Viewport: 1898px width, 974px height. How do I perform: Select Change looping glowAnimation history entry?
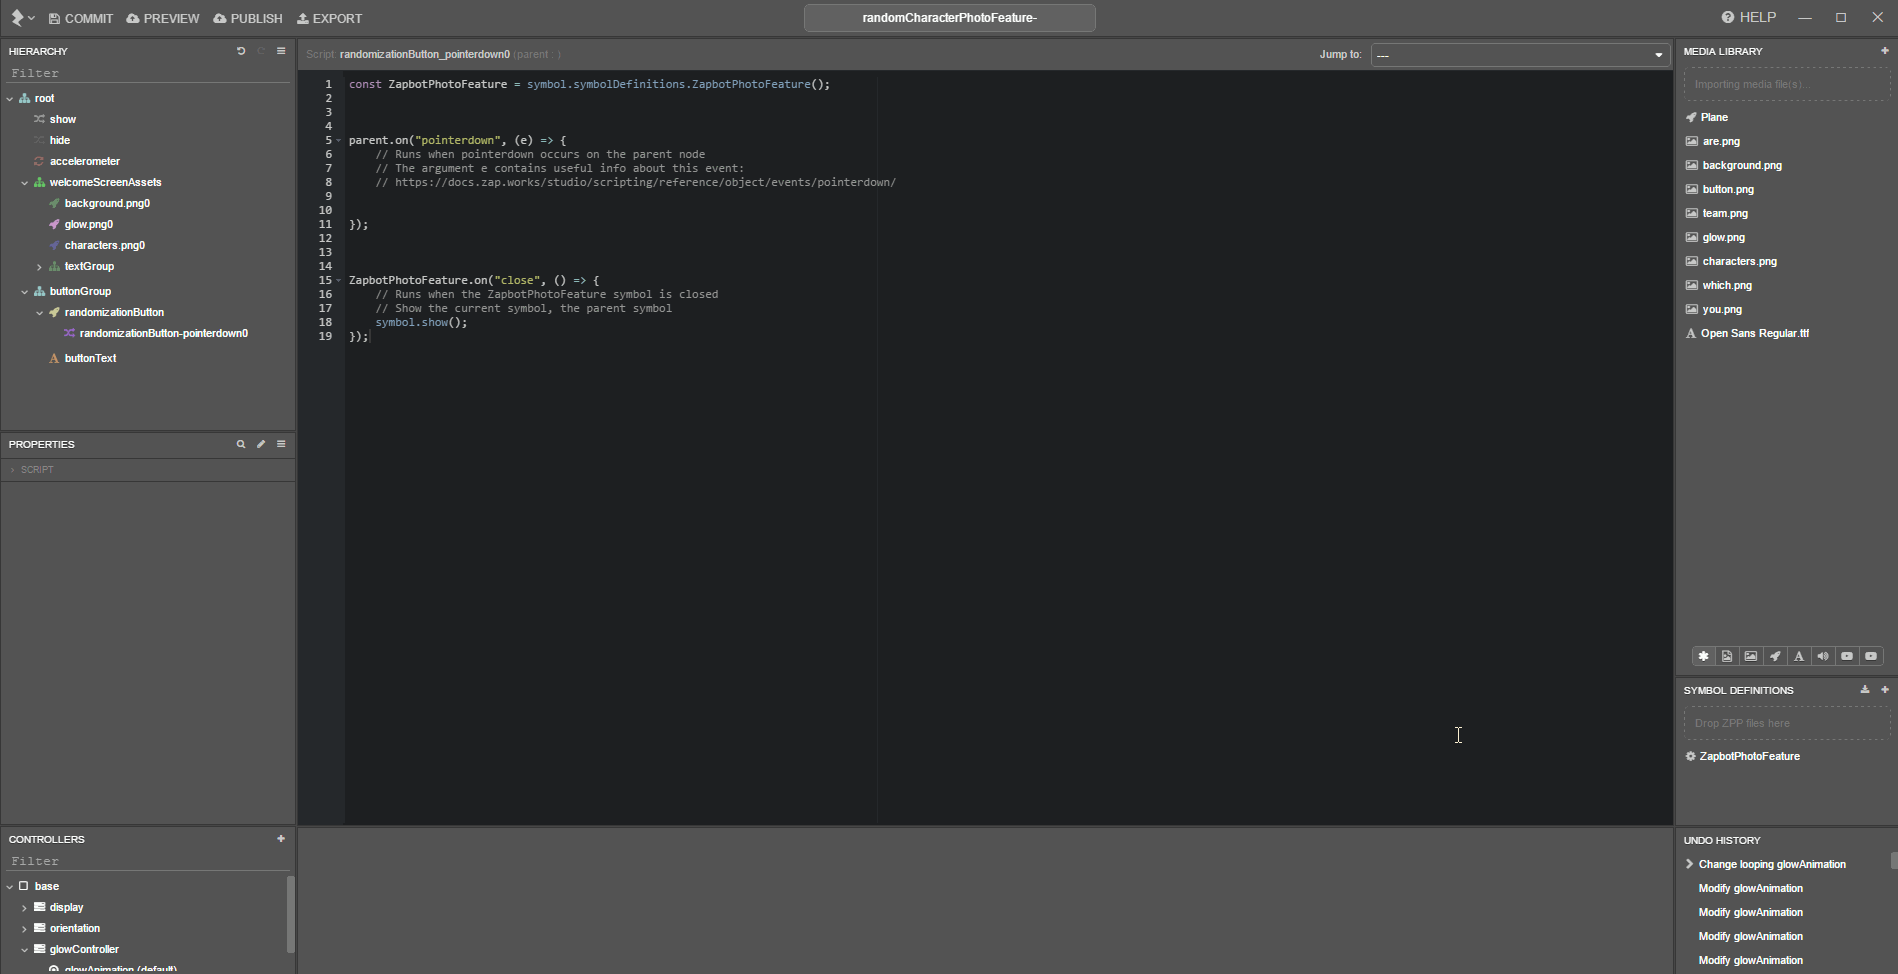(x=1772, y=864)
